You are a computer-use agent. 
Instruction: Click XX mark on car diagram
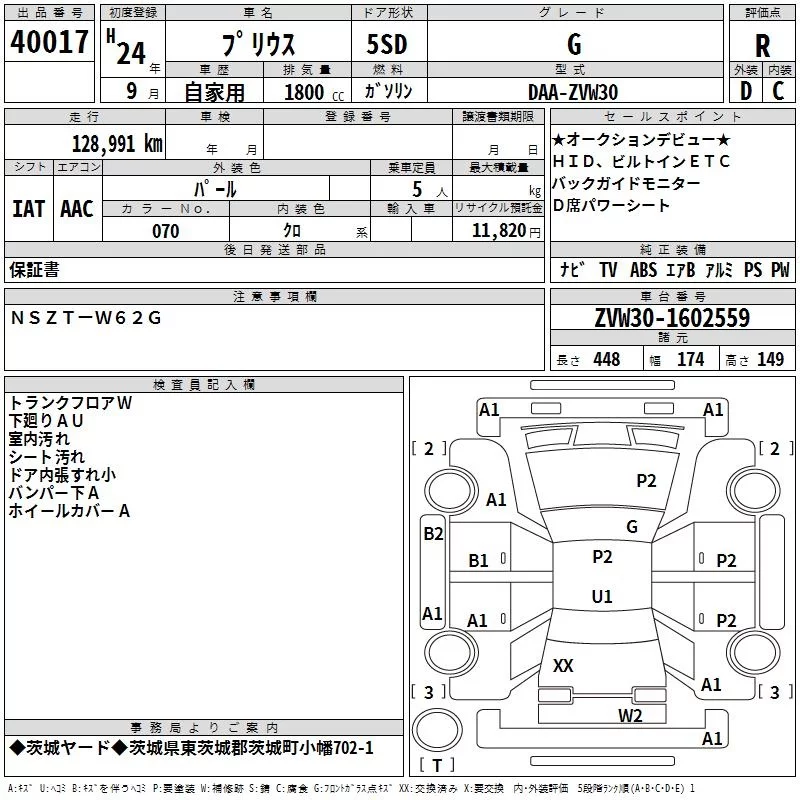[563, 665]
